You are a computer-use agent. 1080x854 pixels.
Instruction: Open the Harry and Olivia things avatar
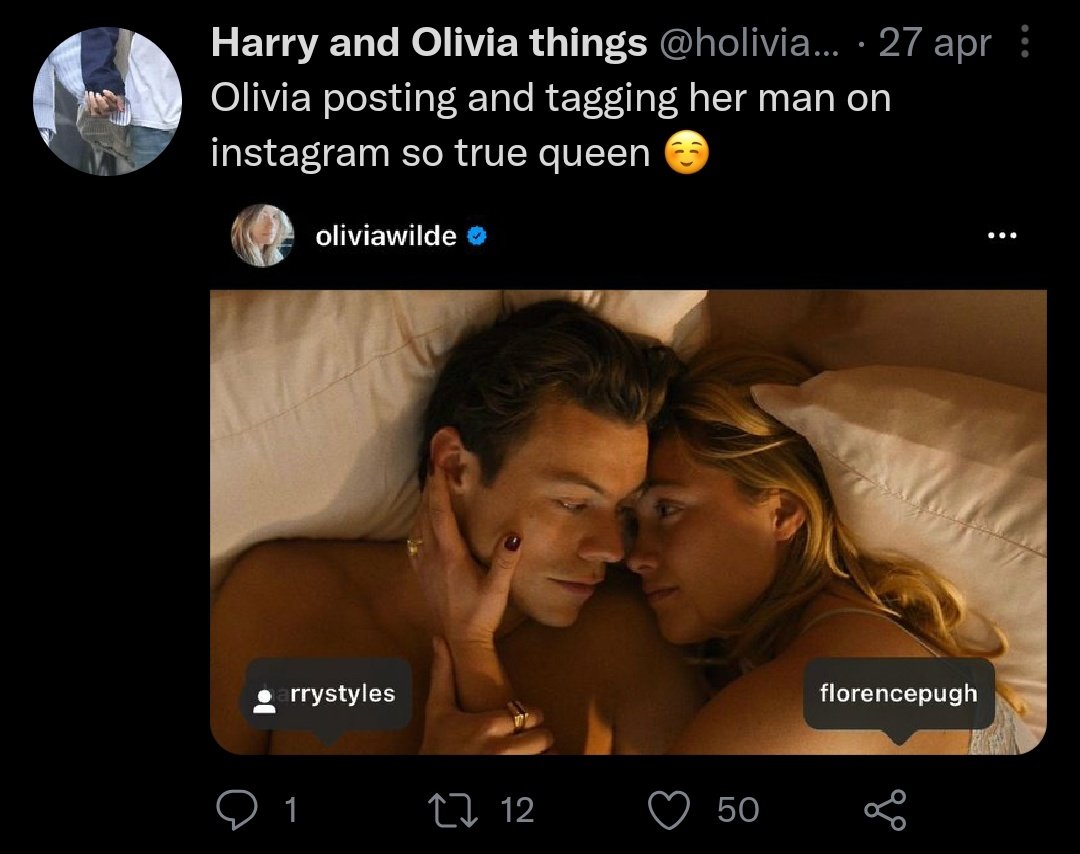107,101
